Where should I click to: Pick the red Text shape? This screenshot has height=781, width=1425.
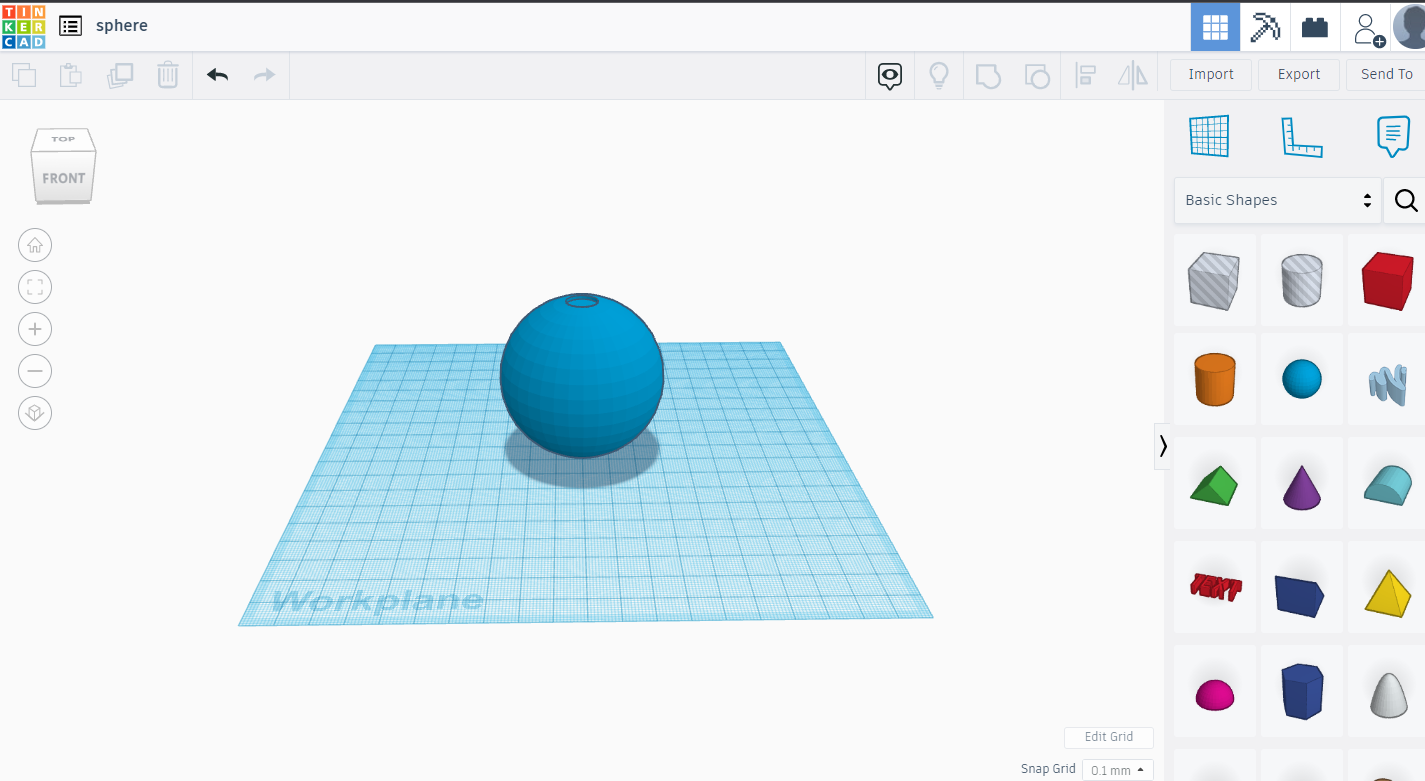point(1215,586)
